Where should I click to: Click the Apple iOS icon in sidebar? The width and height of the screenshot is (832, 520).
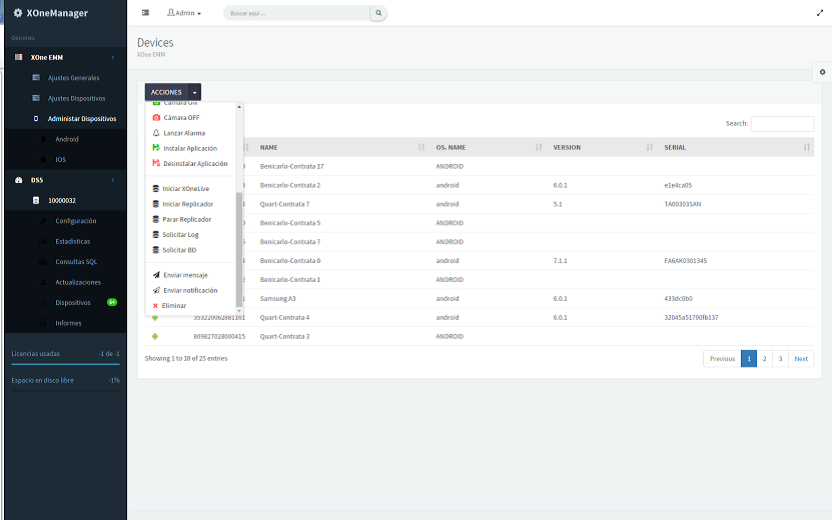click(44, 159)
